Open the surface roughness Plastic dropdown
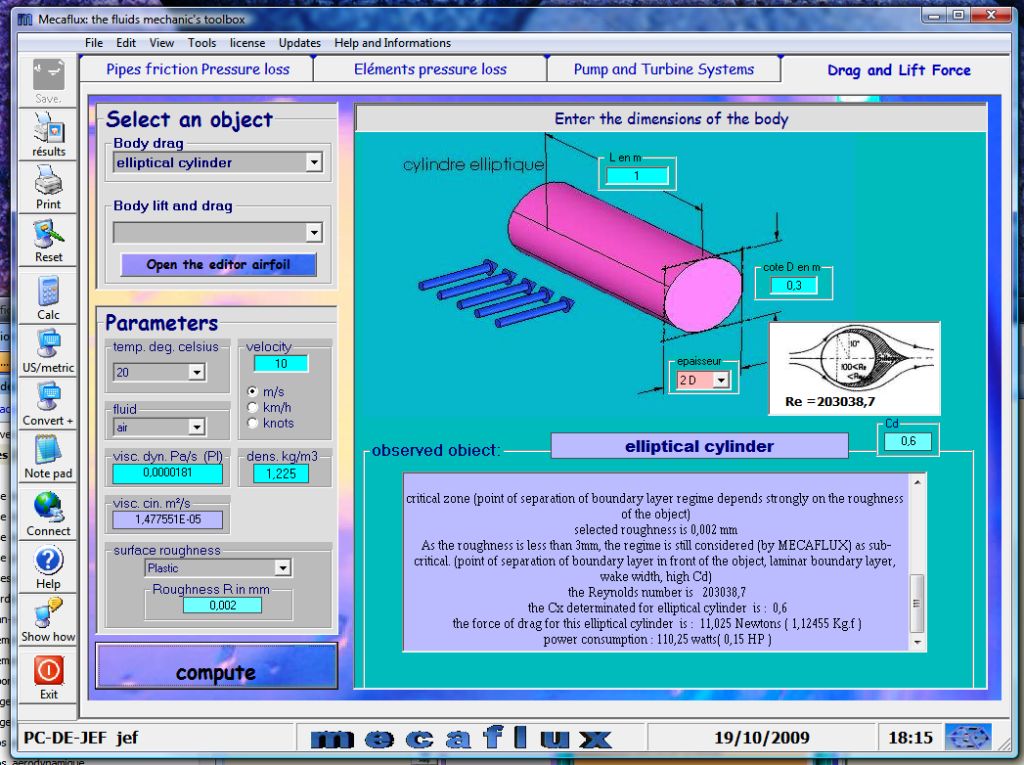1024x765 pixels. (x=282, y=568)
